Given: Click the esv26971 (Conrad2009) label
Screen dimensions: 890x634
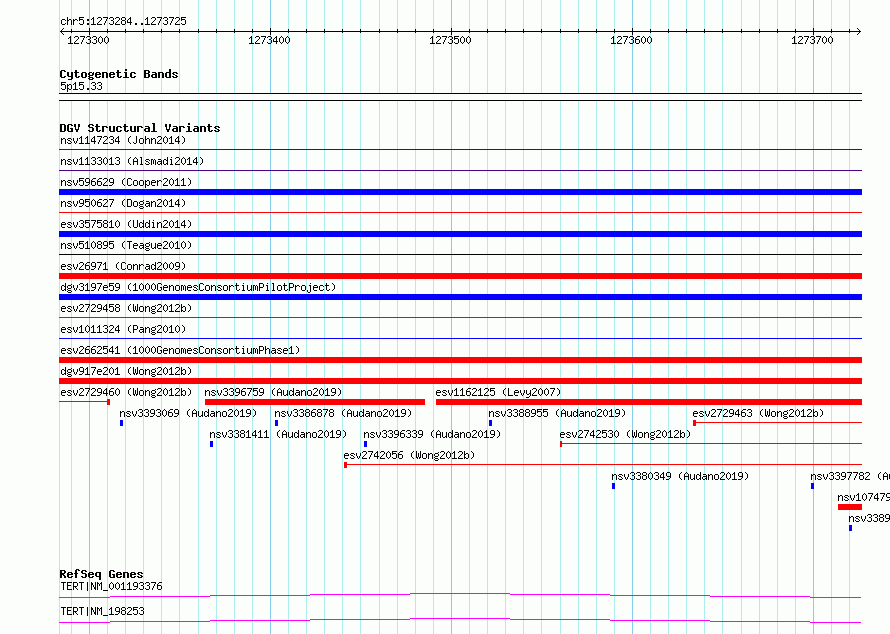Looking at the screenshot, I should pos(123,266).
